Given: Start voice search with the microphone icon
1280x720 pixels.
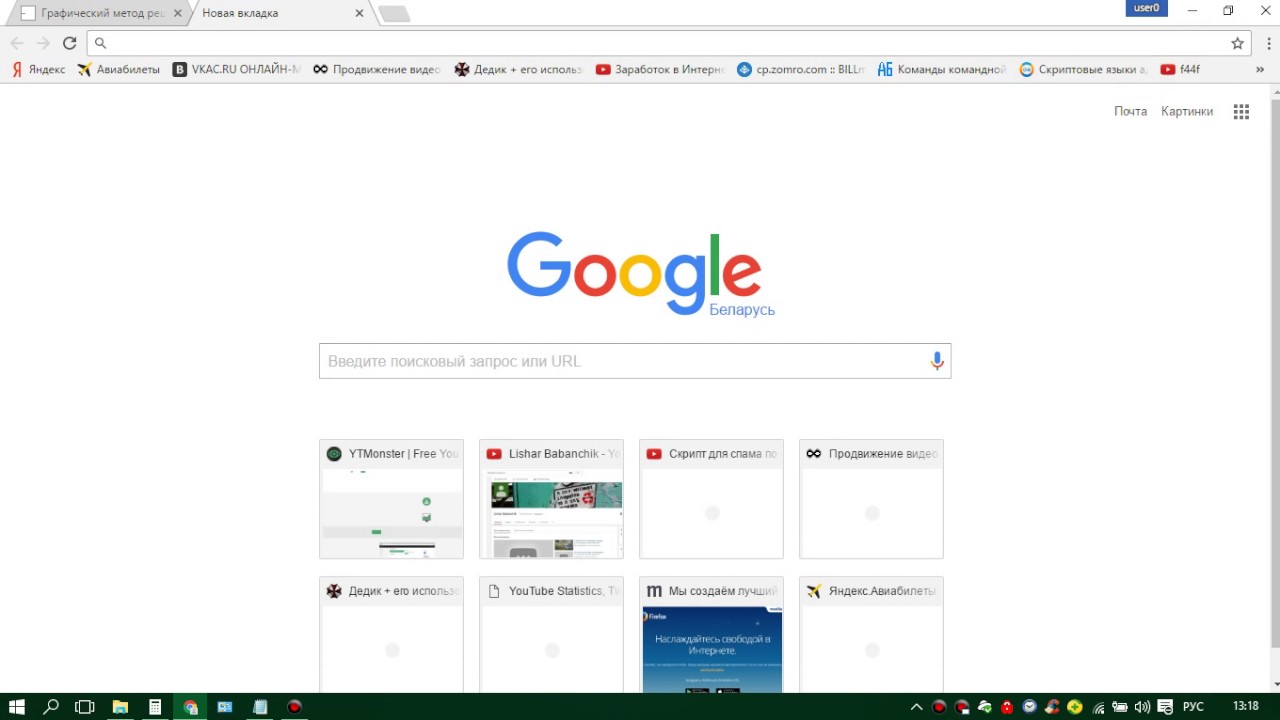Looking at the screenshot, I should (x=937, y=361).
